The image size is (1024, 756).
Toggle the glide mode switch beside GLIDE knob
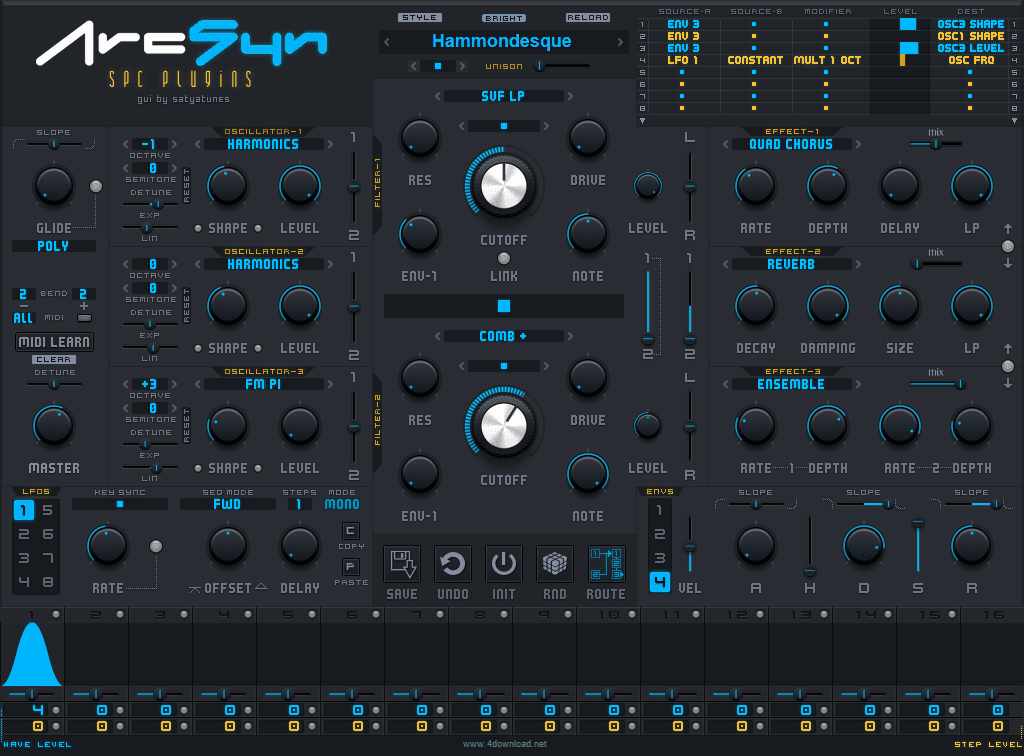coord(96,186)
